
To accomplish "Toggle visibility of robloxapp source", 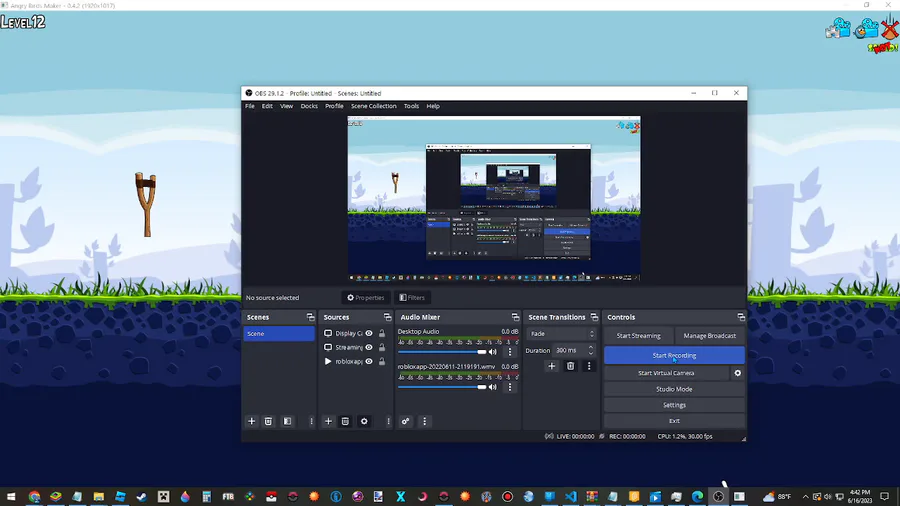I will [369, 361].
